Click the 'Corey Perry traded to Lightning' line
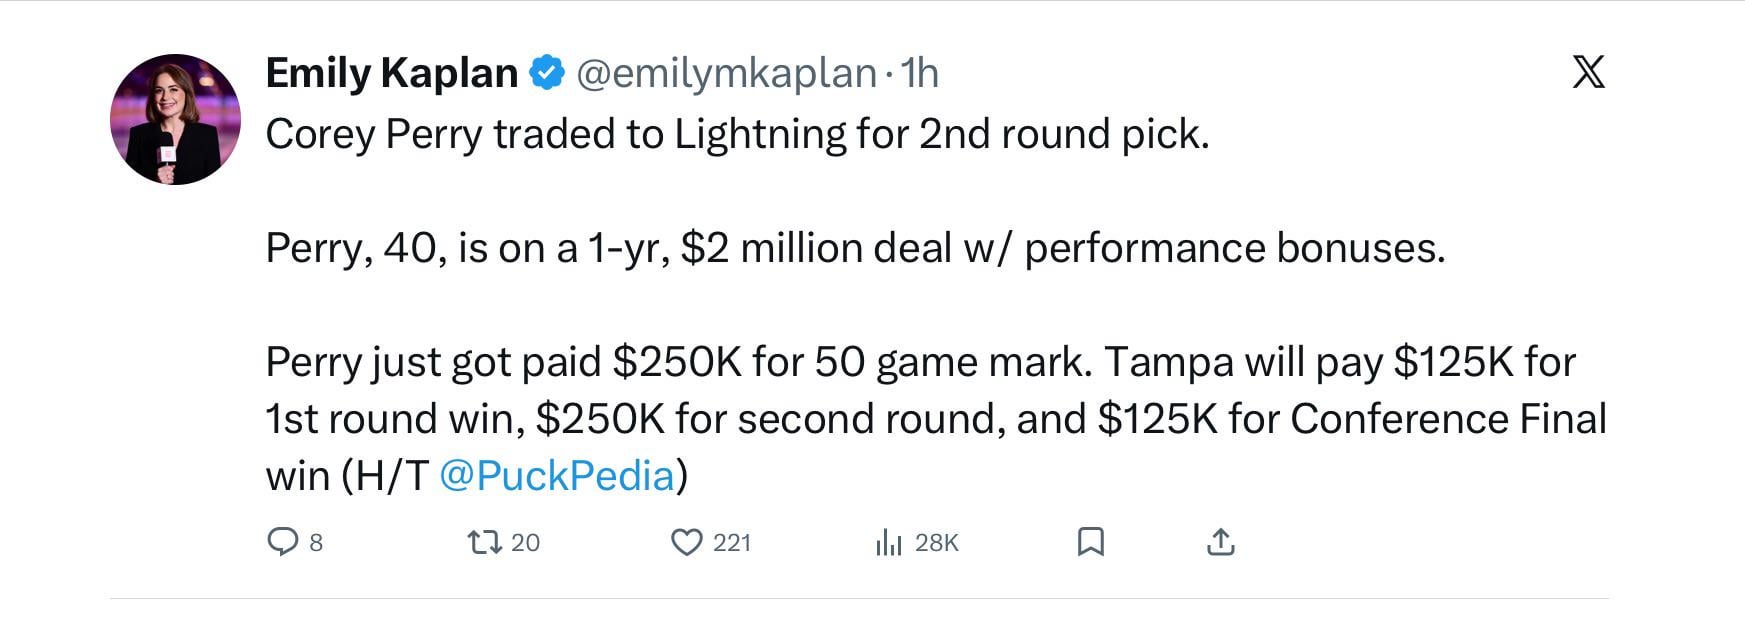Image resolution: width=1745 pixels, height=617 pixels. pos(737,134)
